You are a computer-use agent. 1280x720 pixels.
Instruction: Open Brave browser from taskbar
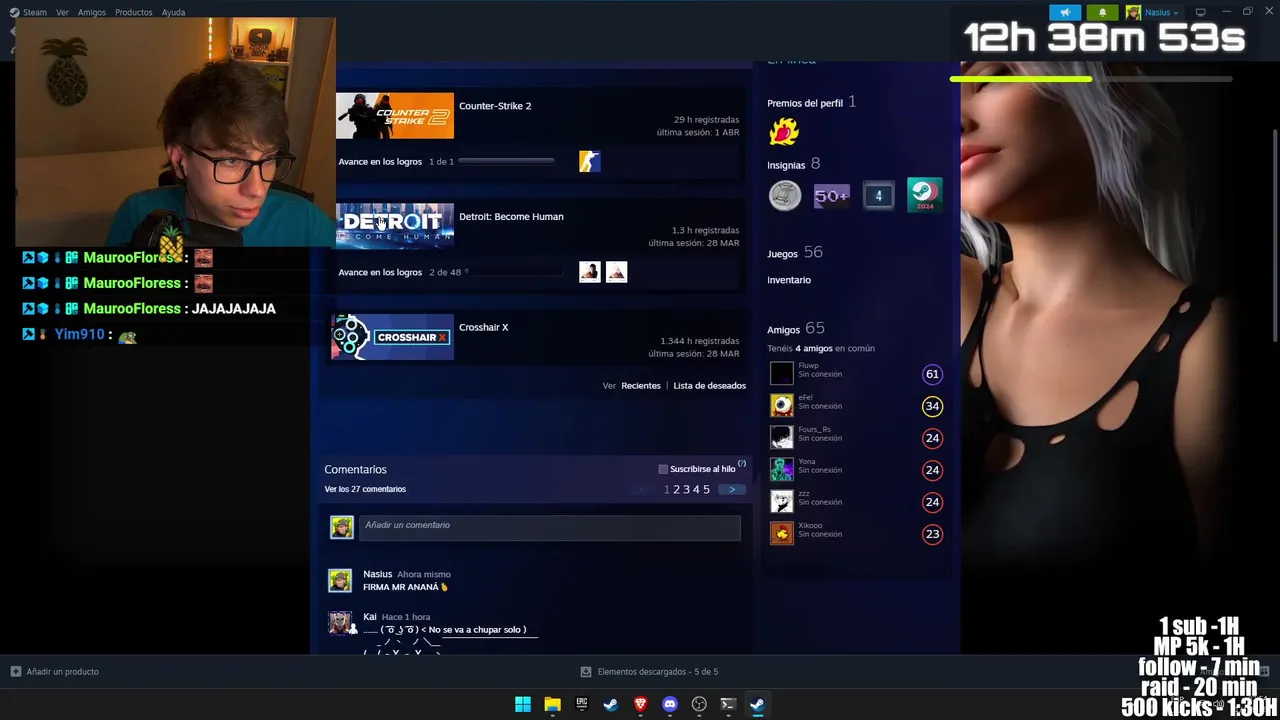point(640,705)
